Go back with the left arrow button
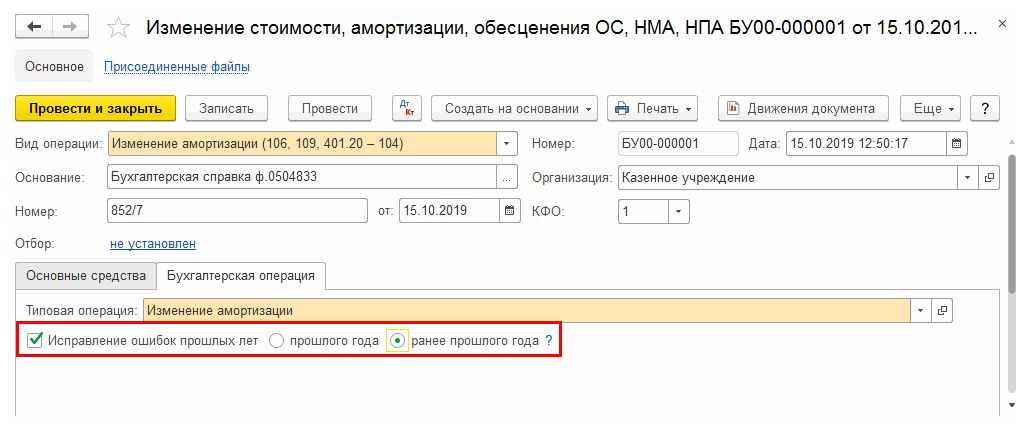The image size is (1023, 431). click(x=34, y=26)
